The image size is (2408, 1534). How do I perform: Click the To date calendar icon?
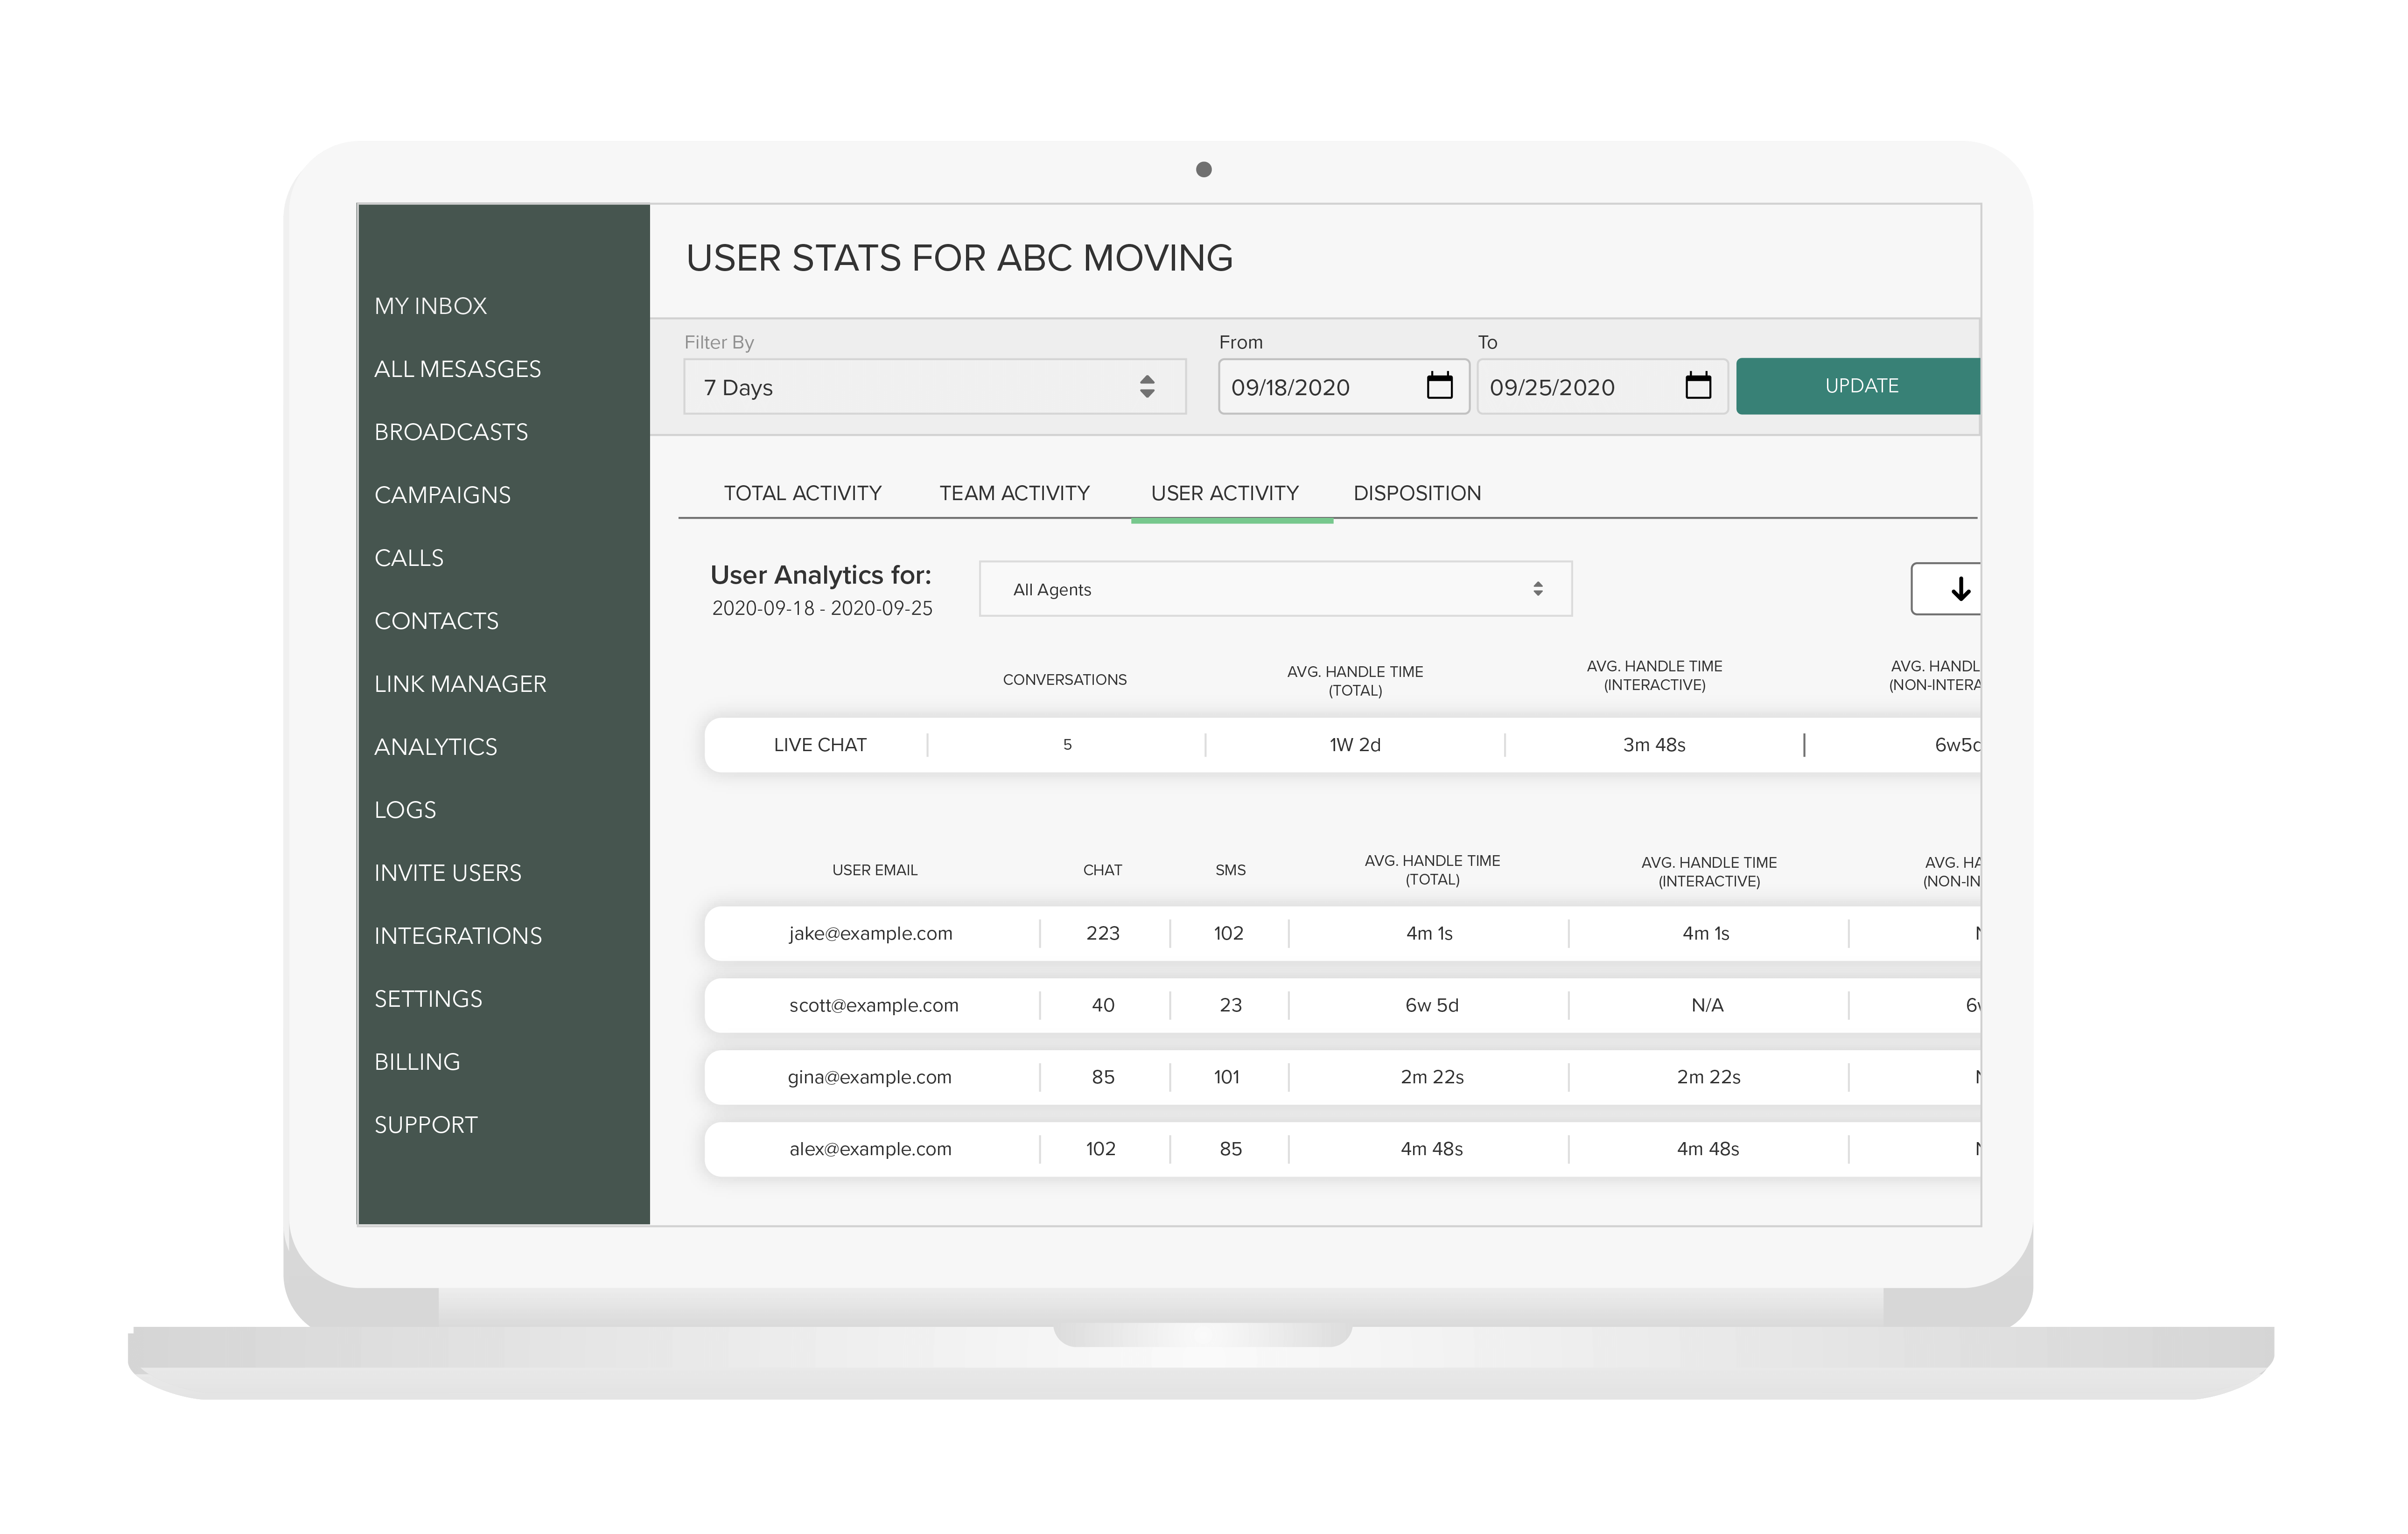click(1698, 386)
